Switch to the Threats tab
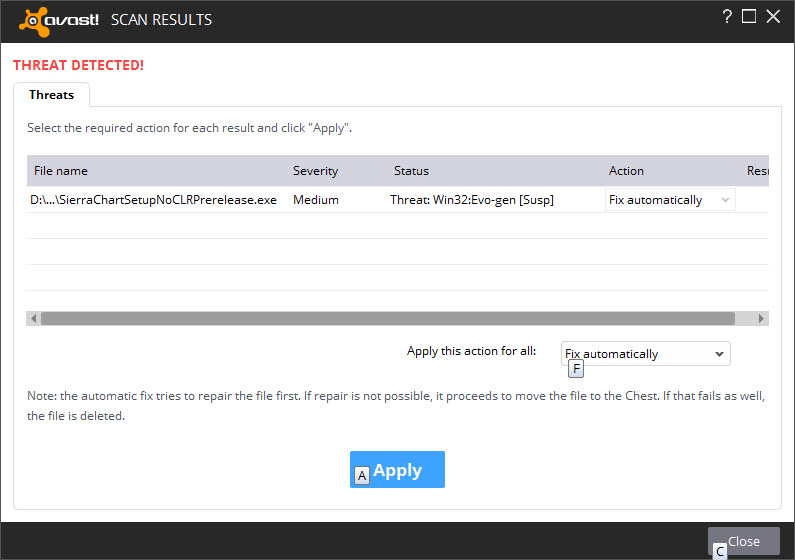 point(51,95)
